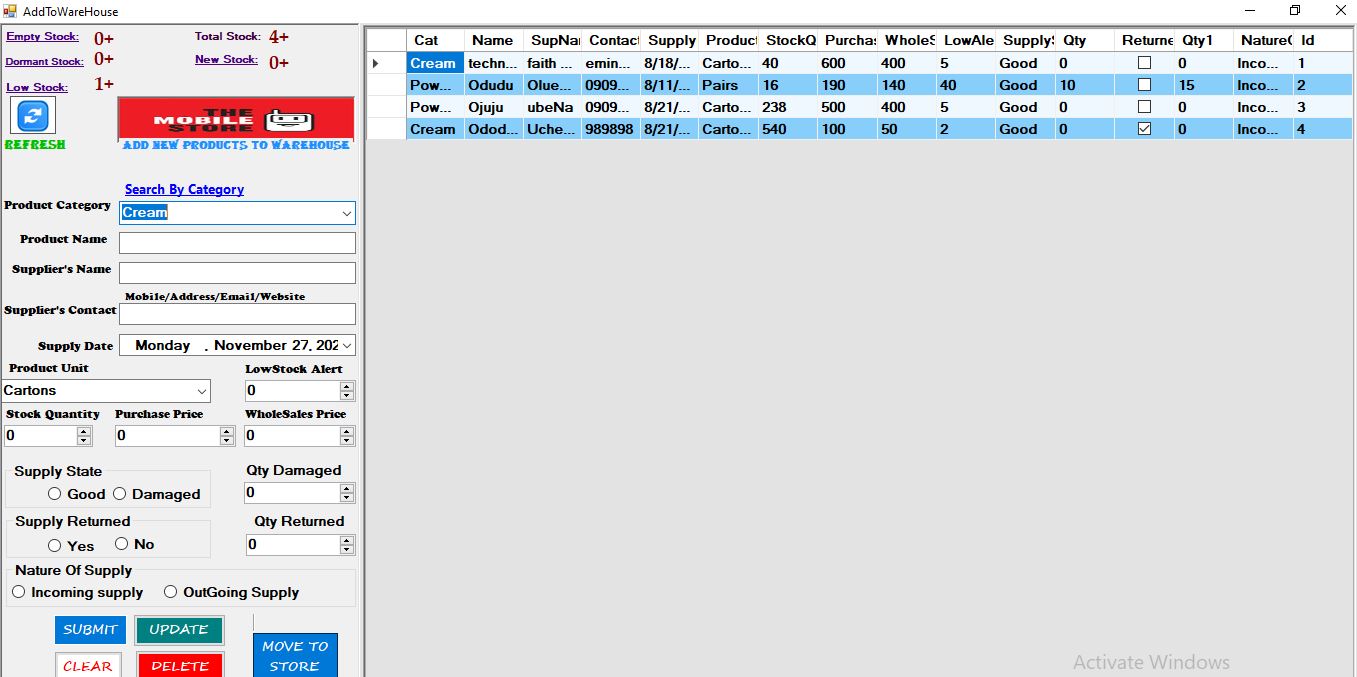Click the 8/18 supply date cell

point(669,63)
